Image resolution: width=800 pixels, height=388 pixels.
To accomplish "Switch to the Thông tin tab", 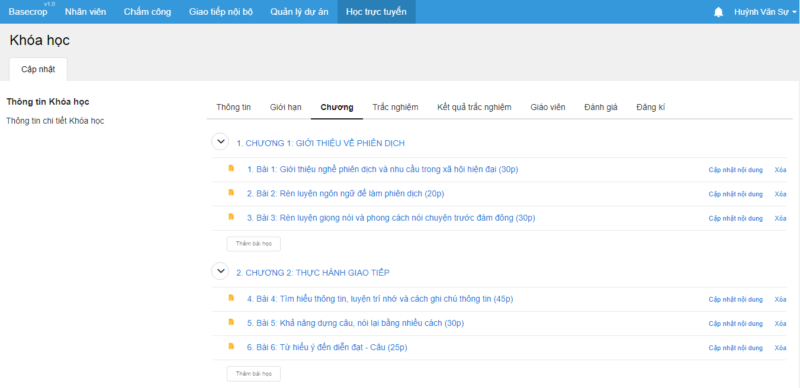I will click(x=234, y=107).
